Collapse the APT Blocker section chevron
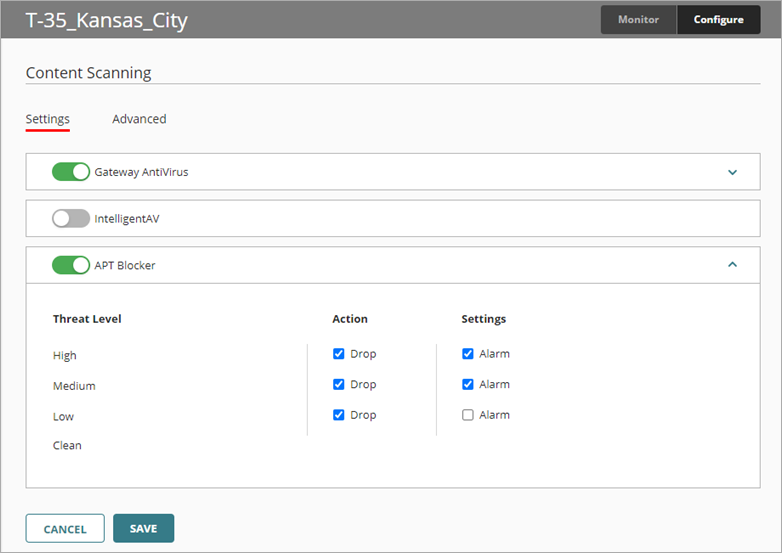This screenshot has height=553, width=782. click(x=732, y=265)
